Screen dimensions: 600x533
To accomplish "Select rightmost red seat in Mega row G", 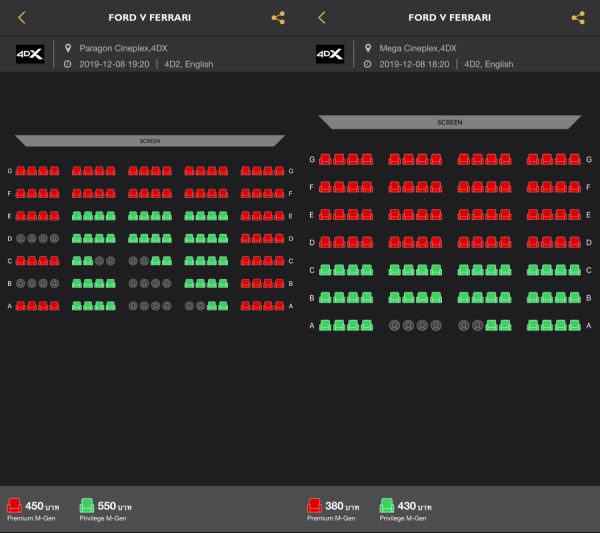I will [x=574, y=159].
